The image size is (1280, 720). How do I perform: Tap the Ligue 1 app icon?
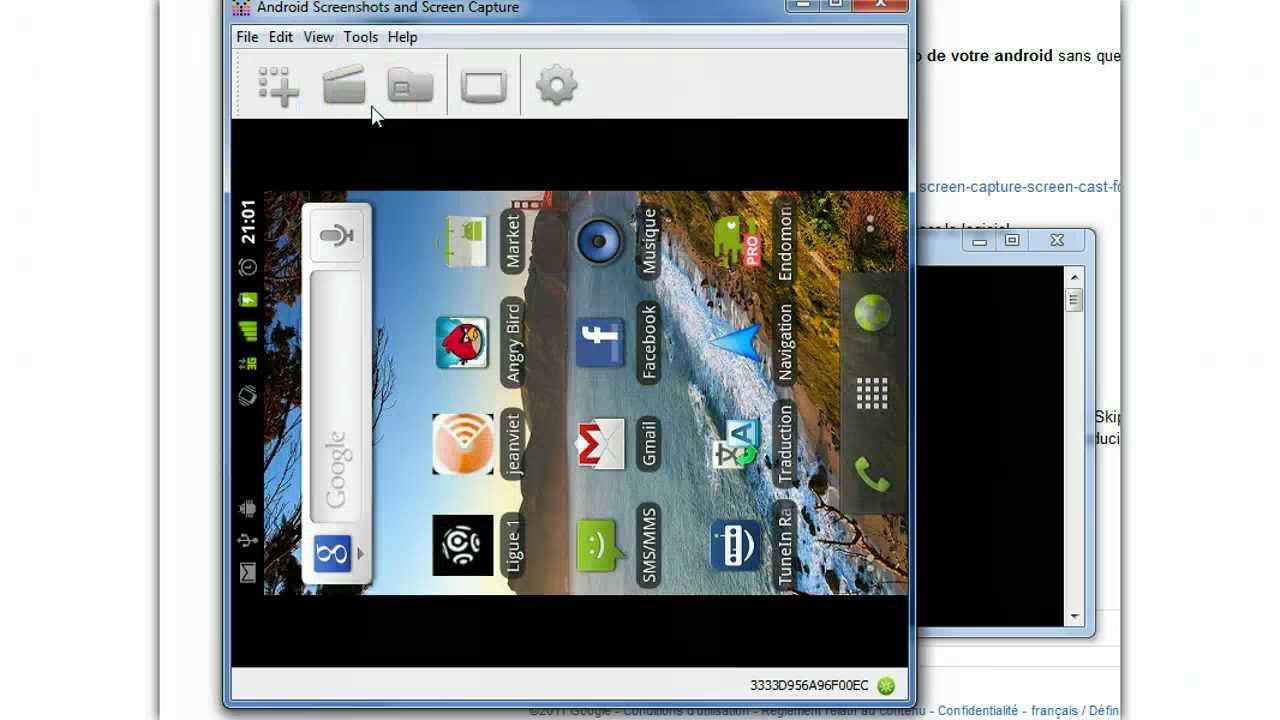coord(463,545)
